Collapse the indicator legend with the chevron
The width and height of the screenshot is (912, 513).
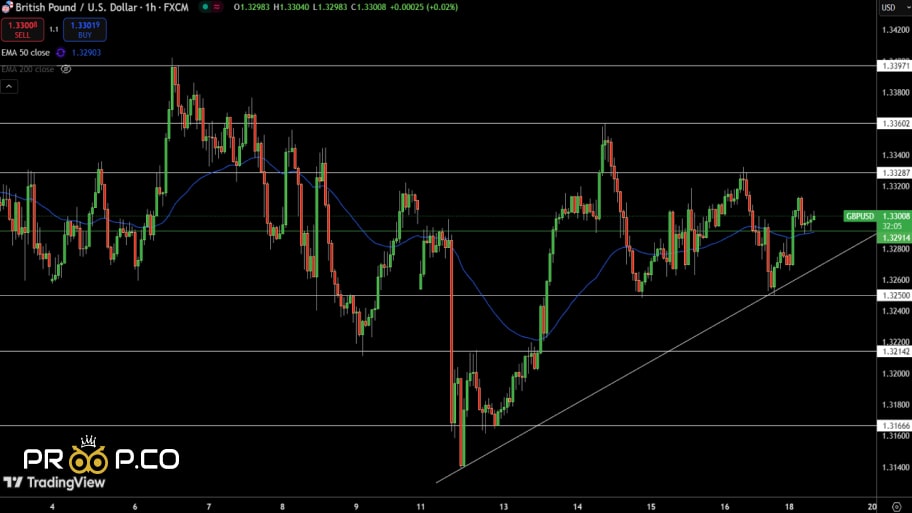[x=9, y=87]
